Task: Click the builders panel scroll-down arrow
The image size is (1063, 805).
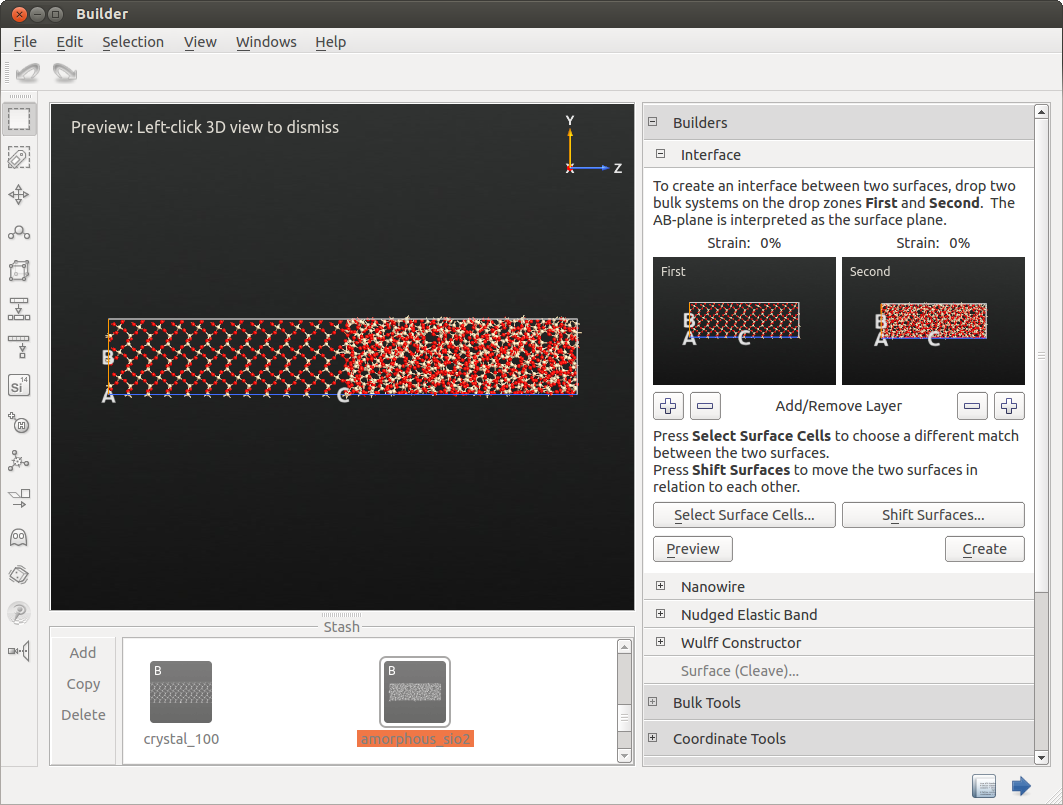Action: [x=1042, y=757]
